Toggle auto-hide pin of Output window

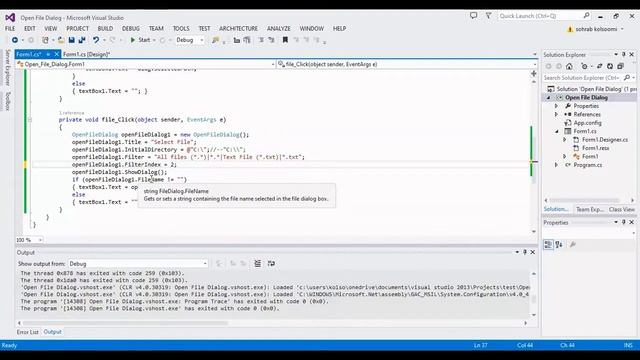pos(525,252)
